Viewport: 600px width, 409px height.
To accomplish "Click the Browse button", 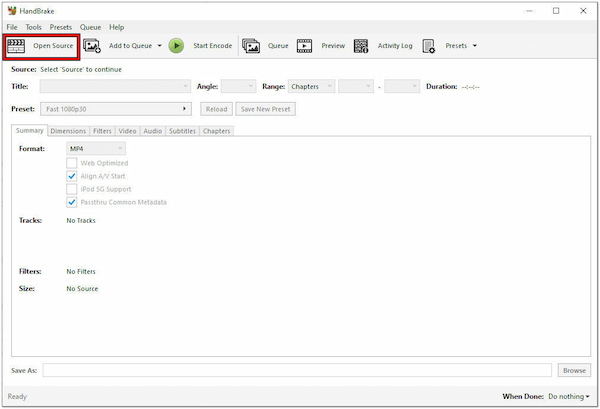I will click(573, 370).
